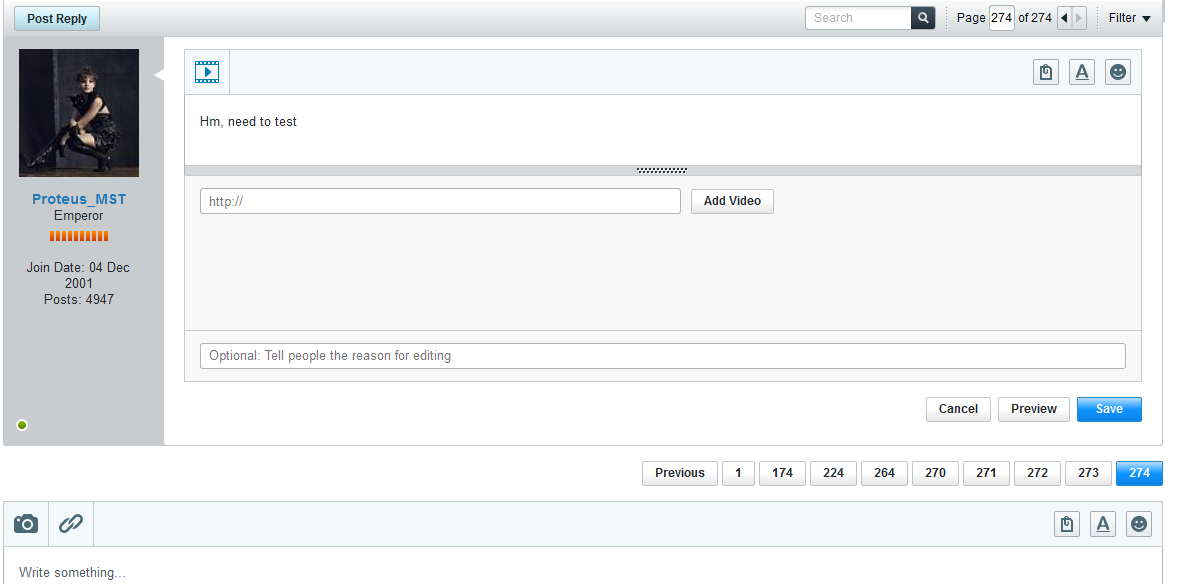
Task: Click the search magnifier button
Action: [x=923, y=18]
